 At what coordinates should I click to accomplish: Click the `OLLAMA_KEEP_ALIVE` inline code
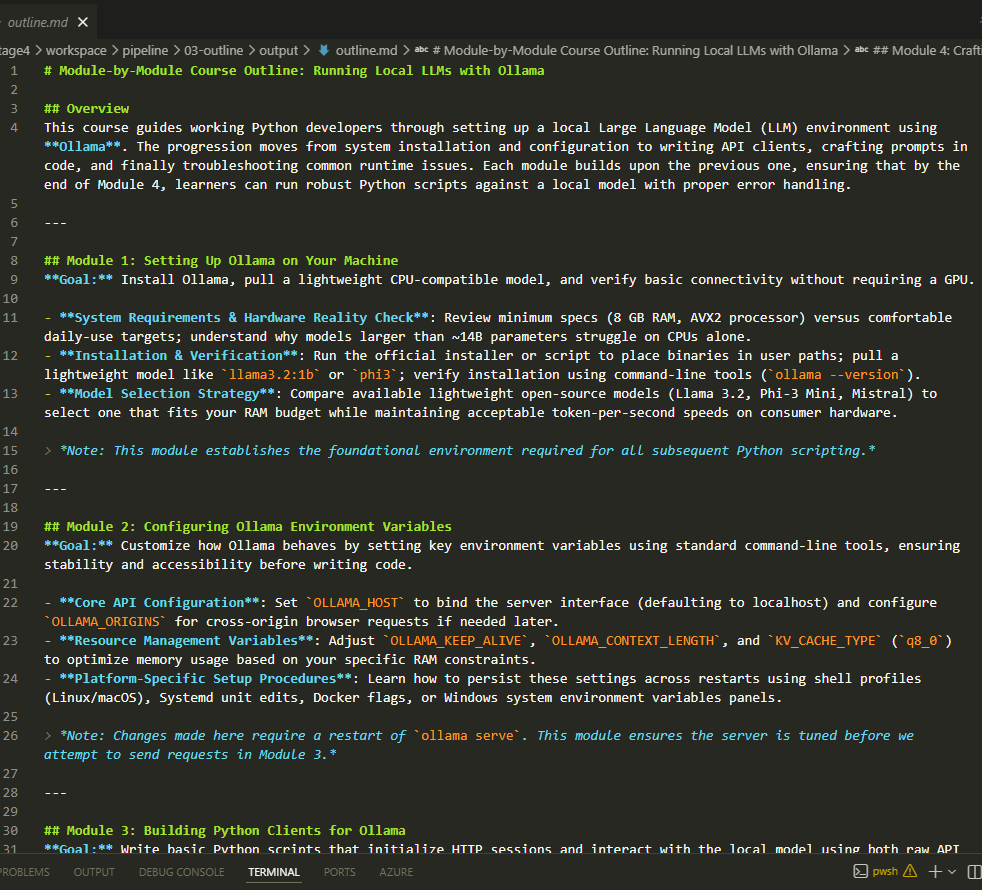(x=456, y=640)
